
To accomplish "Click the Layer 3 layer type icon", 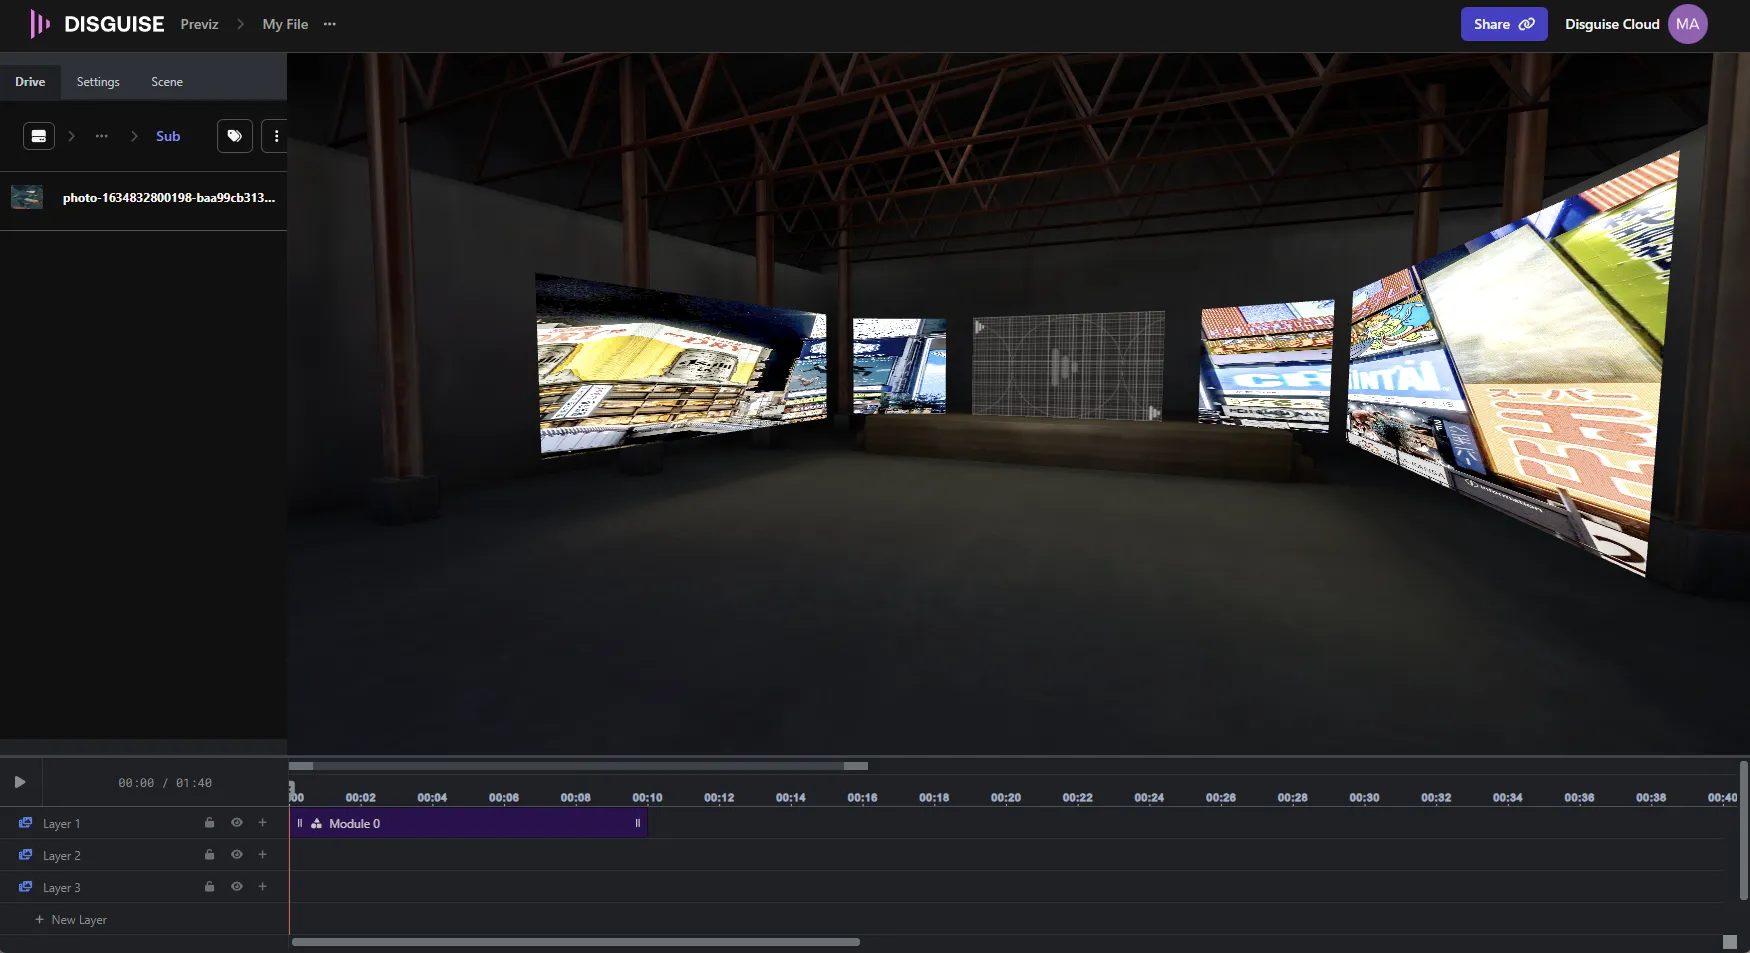I will pyautogui.click(x=26, y=887).
